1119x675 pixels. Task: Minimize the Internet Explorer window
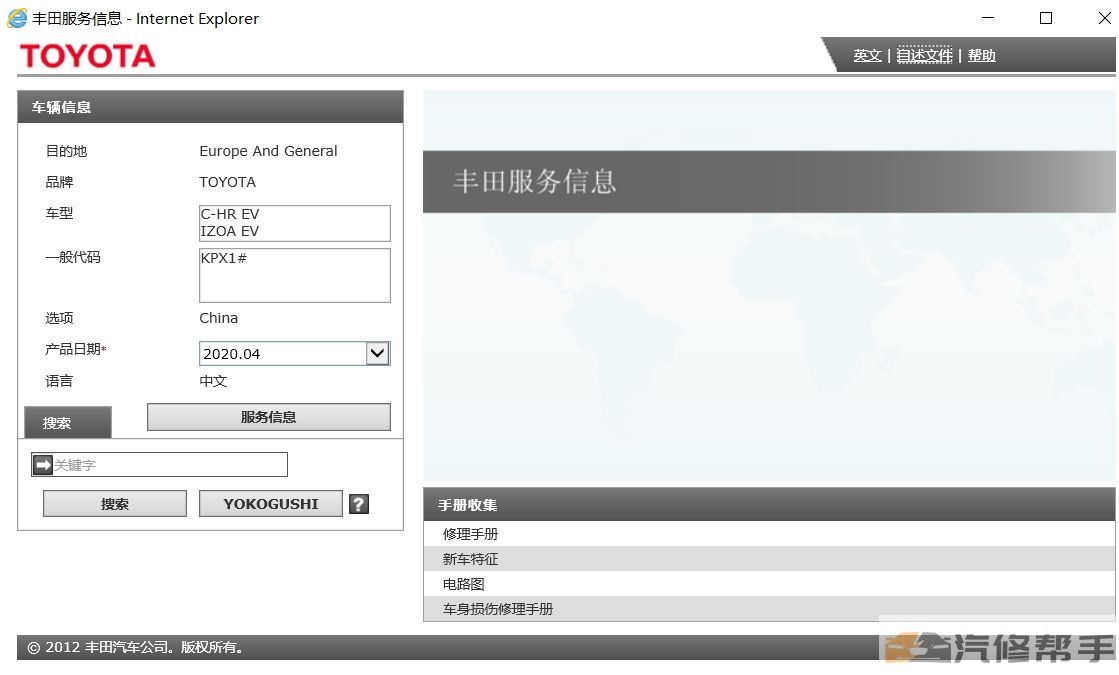988,18
